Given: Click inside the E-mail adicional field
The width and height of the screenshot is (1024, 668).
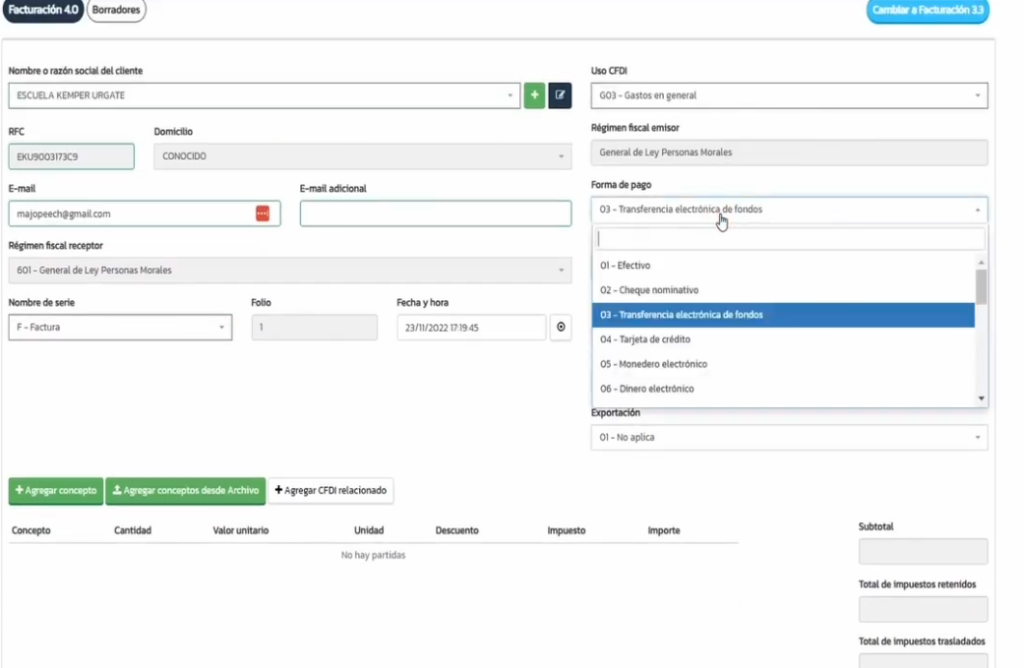Looking at the screenshot, I should pos(435,213).
